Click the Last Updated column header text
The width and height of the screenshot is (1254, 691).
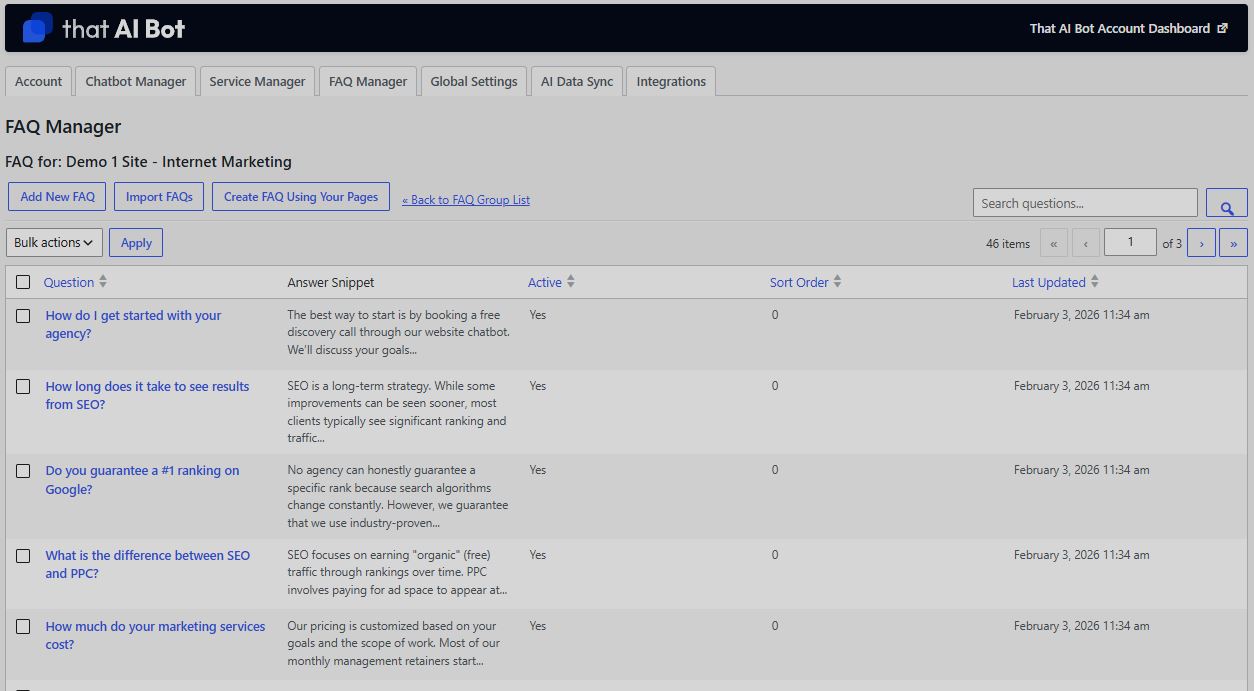[1048, 283]
